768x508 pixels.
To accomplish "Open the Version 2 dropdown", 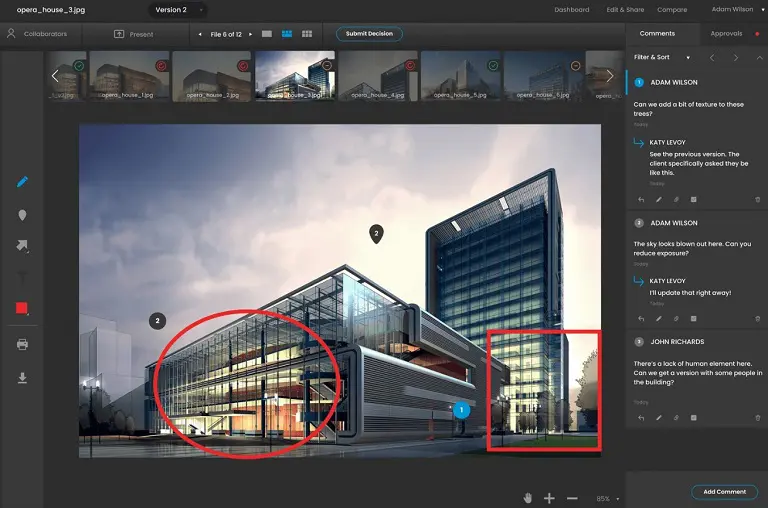I will pyautogui.click(x=179, y=10).
